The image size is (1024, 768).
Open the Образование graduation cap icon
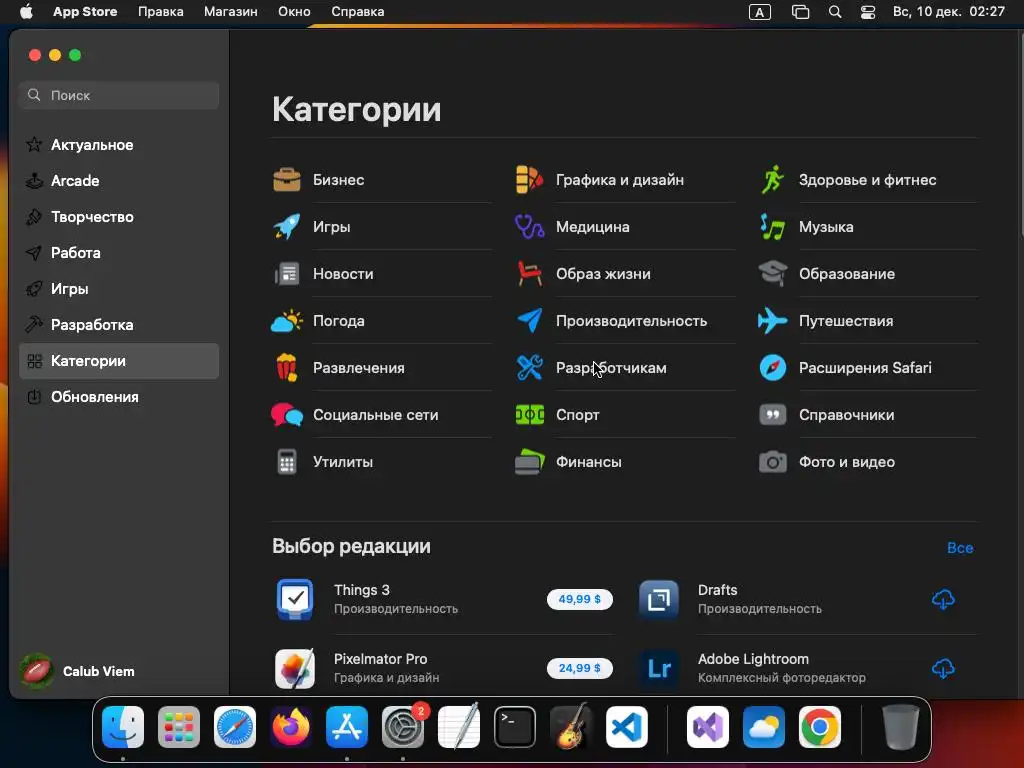point(773,274)
